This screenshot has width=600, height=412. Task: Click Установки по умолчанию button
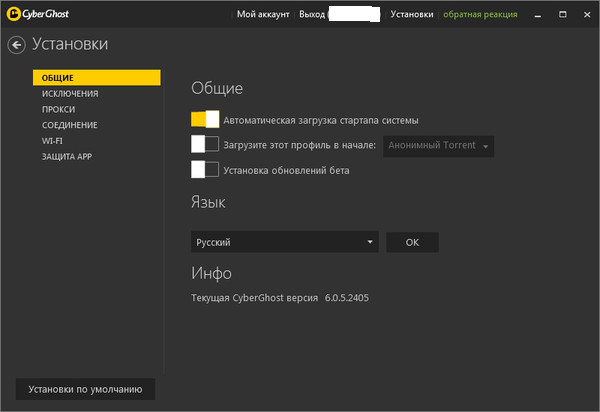coord(85,389)
